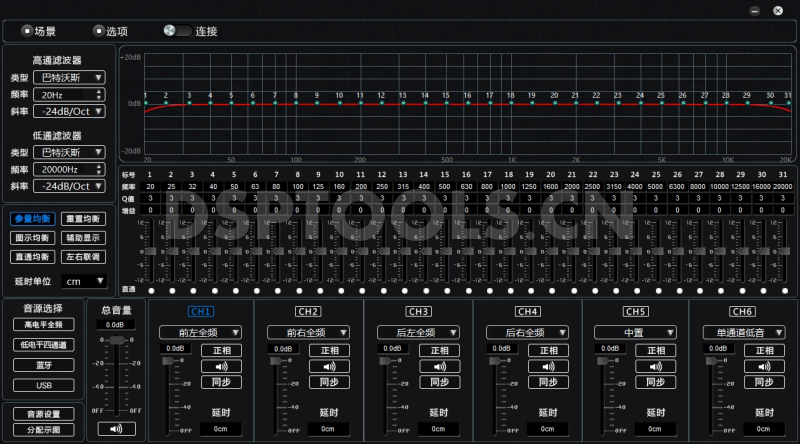Screen dimensions: 800x444
Task: Click the 图示均衡 button
Action: tap(32, 238)
